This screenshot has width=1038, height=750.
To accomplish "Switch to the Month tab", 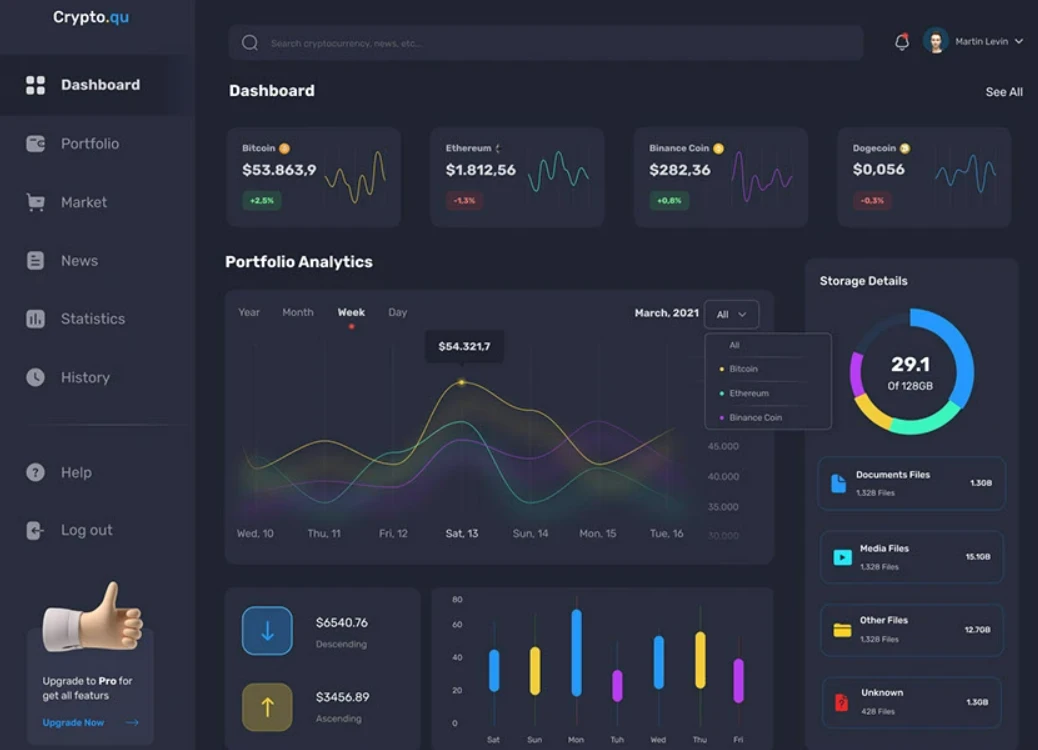I will (298, 312).
